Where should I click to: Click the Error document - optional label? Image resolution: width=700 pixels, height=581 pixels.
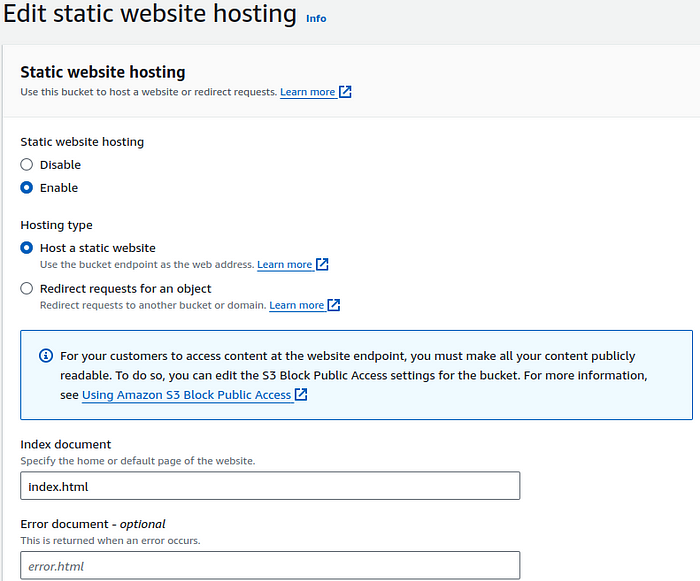[x=93, y=524]
